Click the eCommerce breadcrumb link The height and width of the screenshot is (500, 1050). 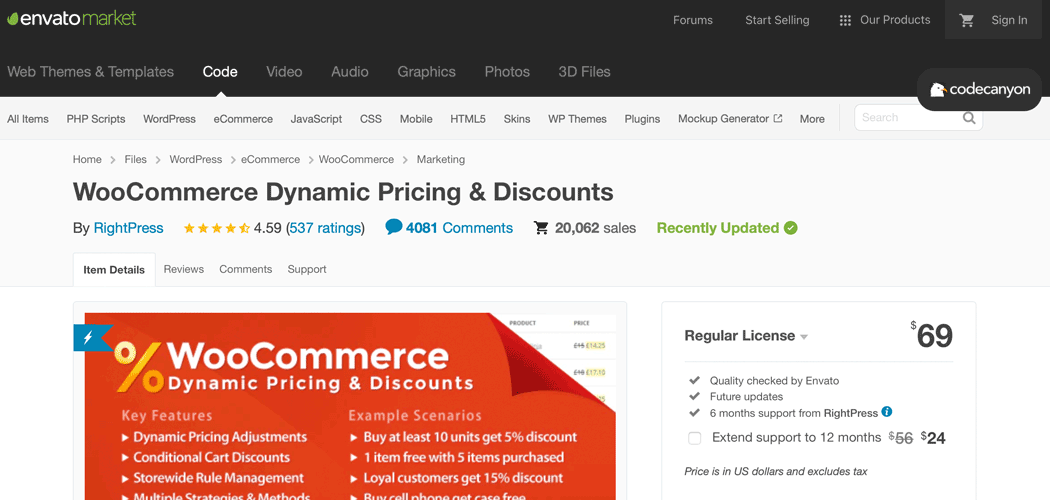[x=271, y=159]
